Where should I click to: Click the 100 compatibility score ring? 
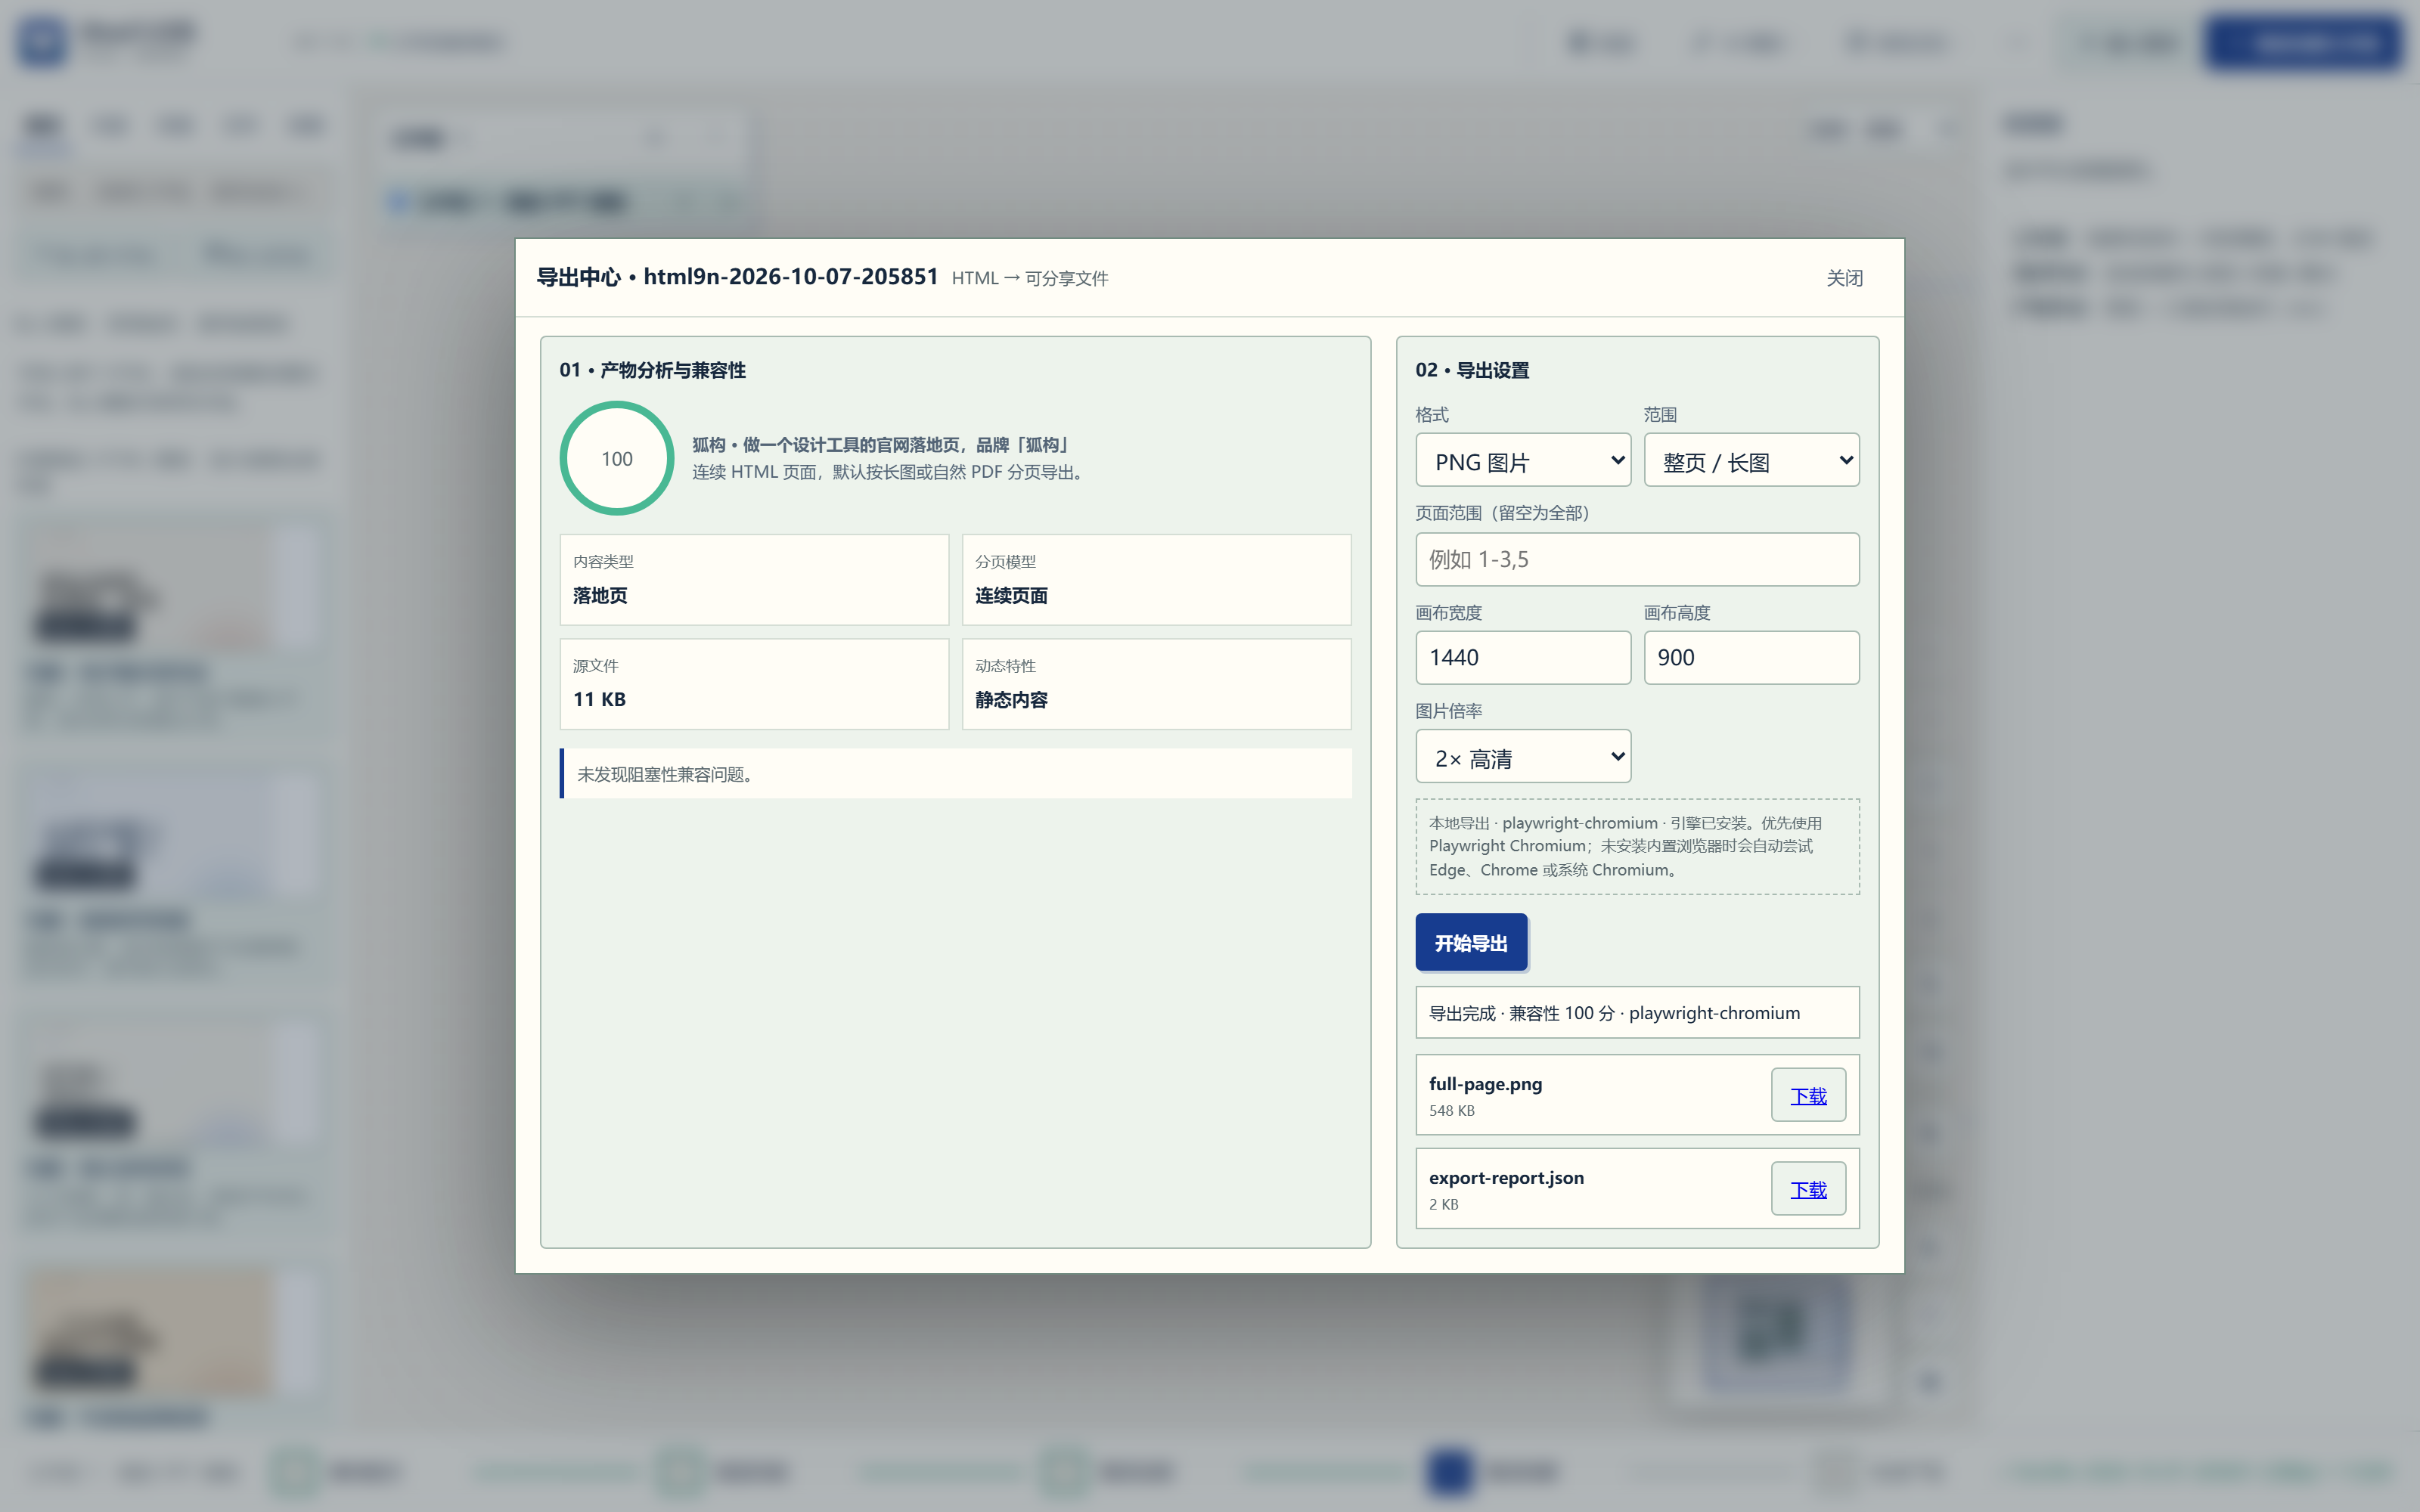(617, 459)
